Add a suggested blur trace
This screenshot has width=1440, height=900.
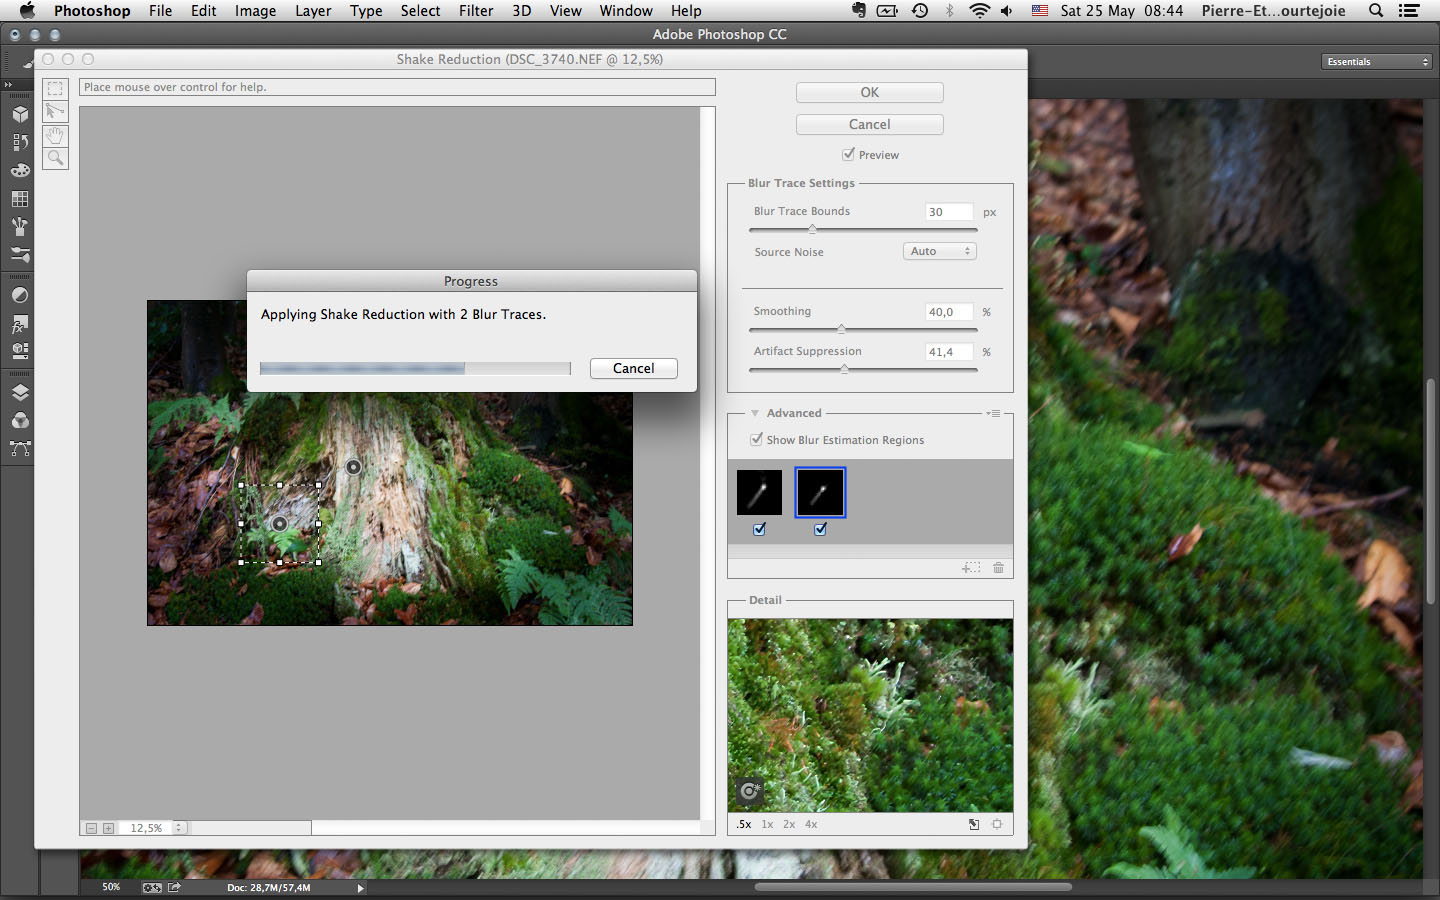point(971,568)
